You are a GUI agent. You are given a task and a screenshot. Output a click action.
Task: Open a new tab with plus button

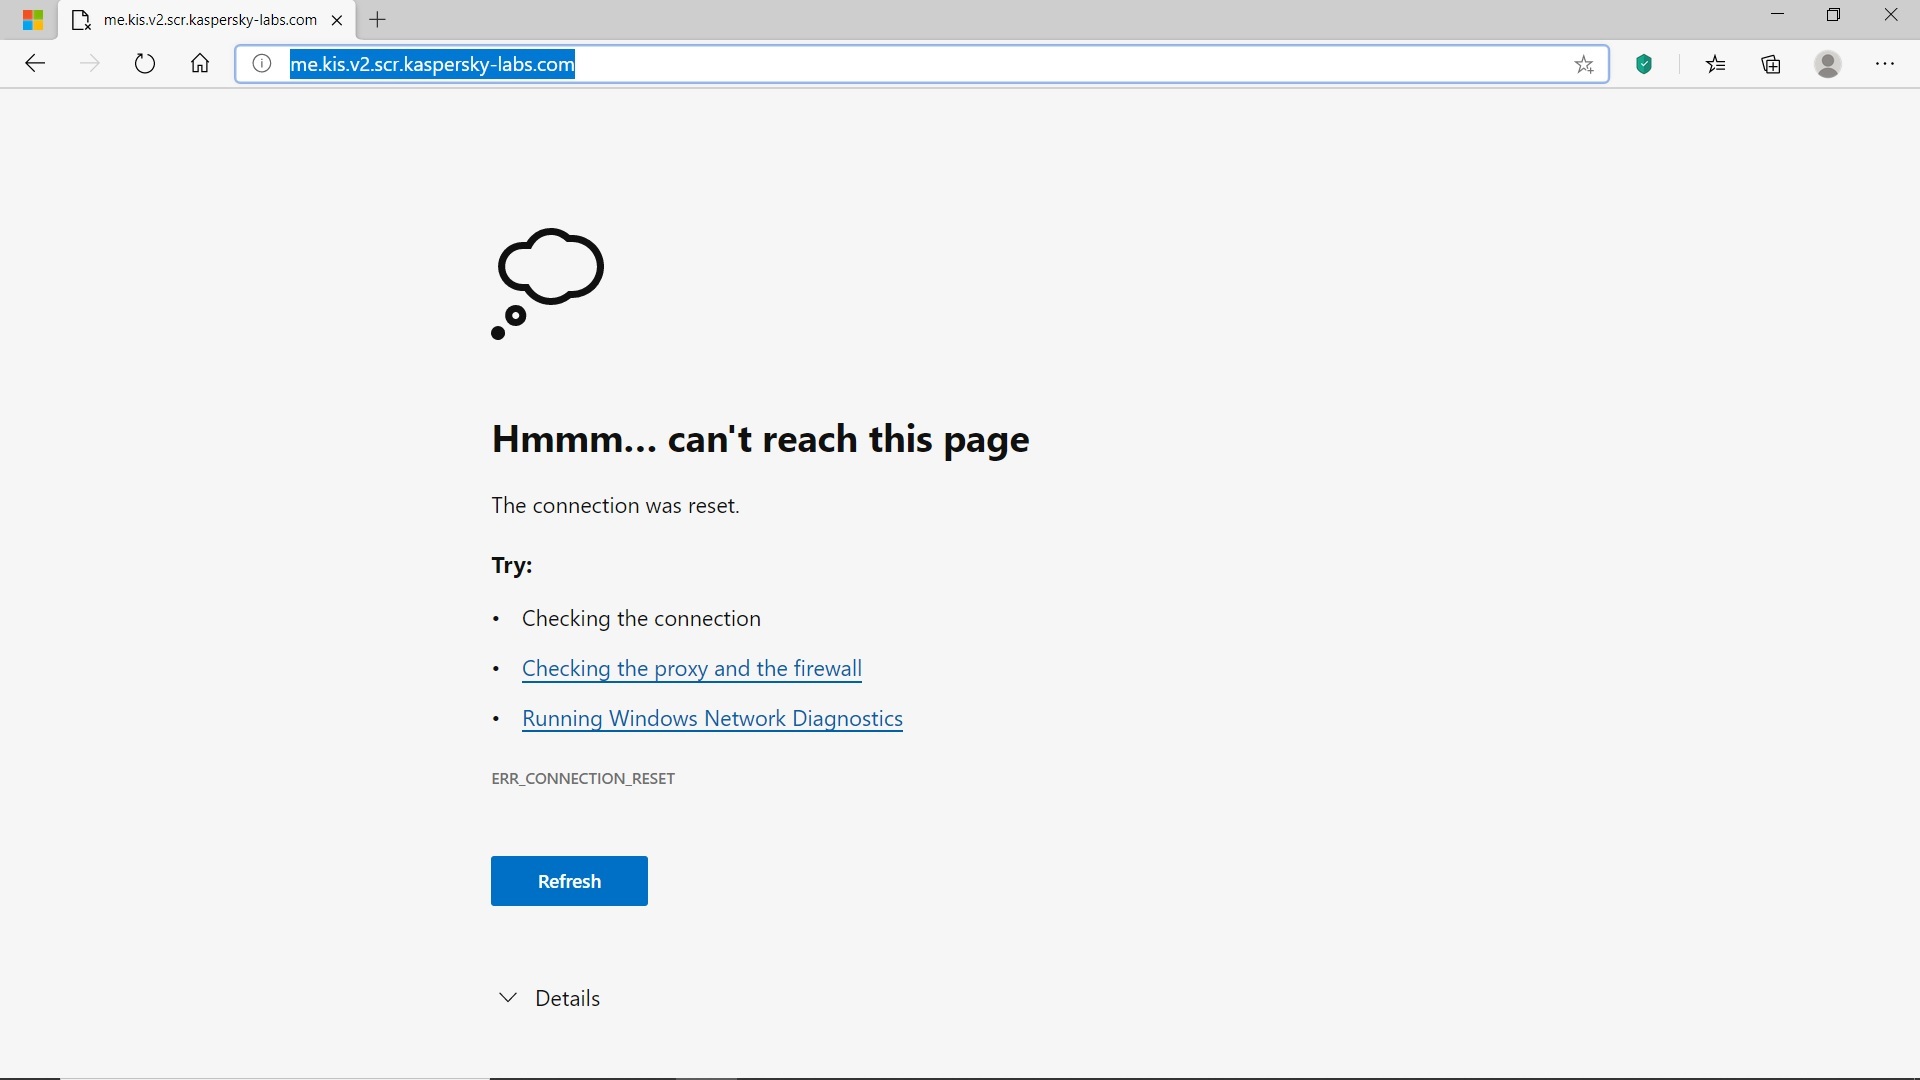tap(378, 20)
